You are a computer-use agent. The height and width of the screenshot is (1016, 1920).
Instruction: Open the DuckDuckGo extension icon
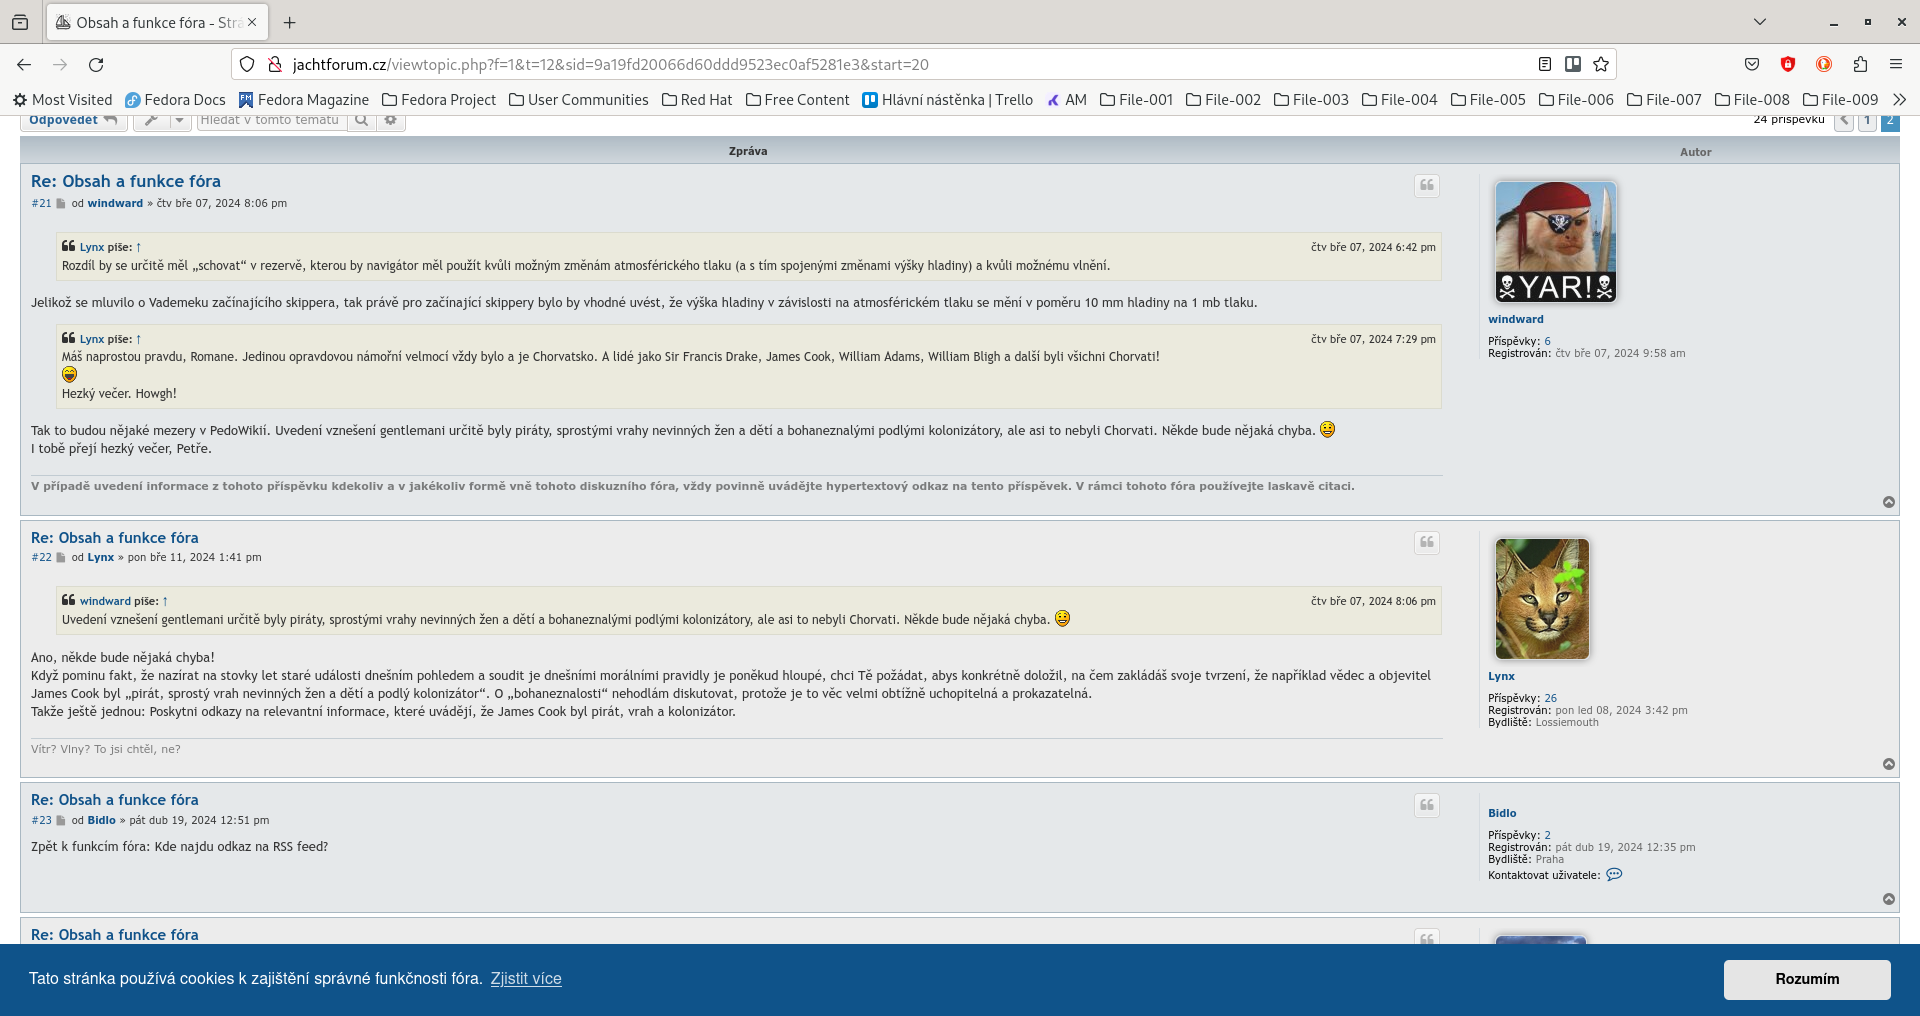(x=1824, y=65)
